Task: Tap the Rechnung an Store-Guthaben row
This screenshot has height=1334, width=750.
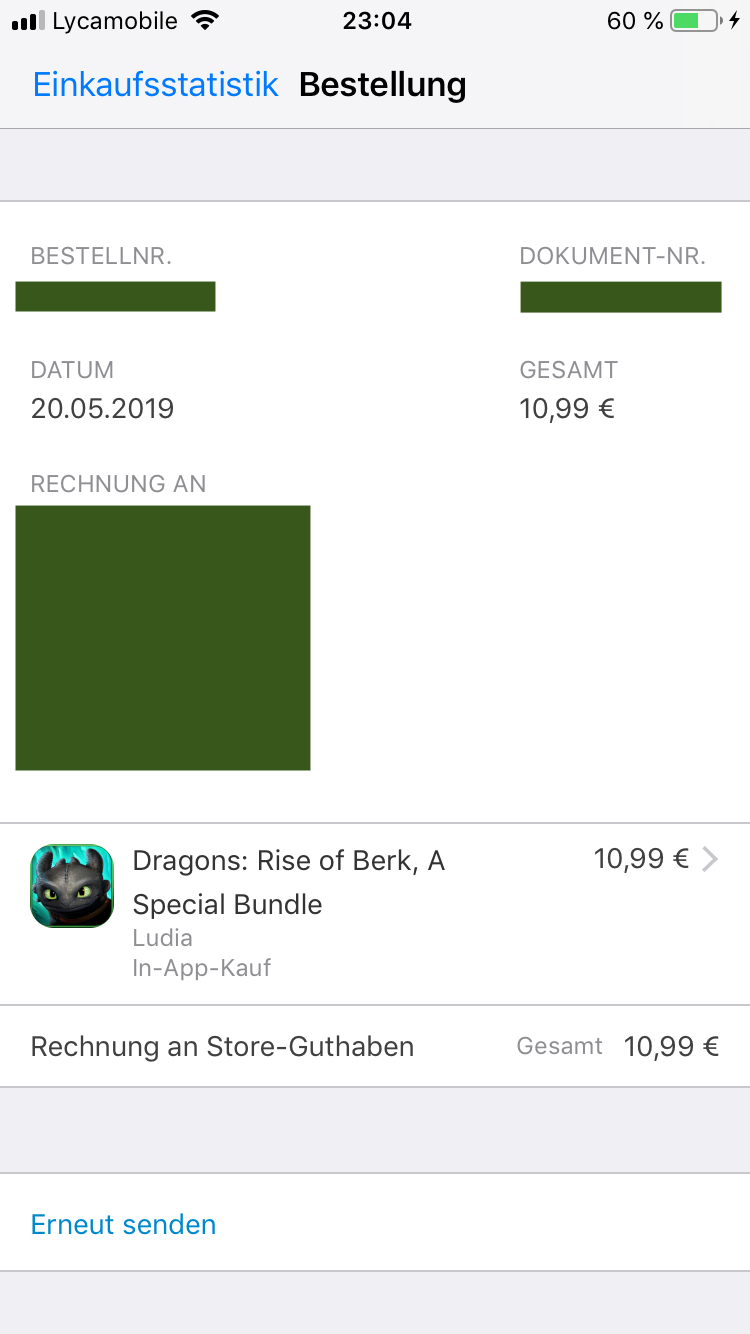Action: tap(222, 1047)
